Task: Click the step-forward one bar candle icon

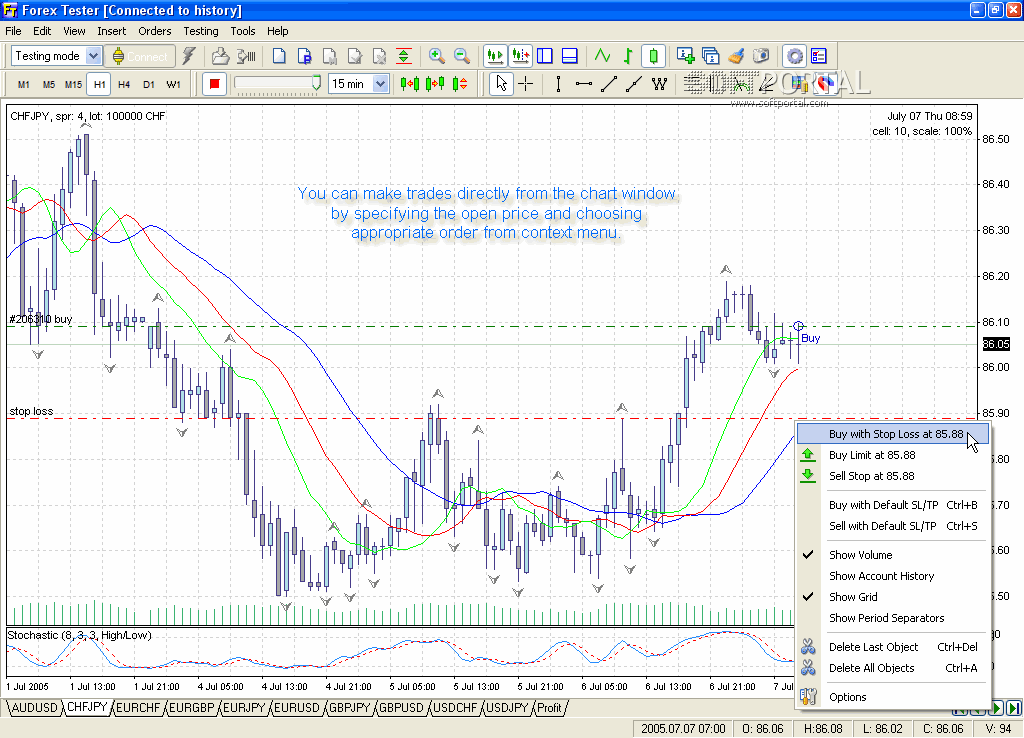Action: coord(435,84)
